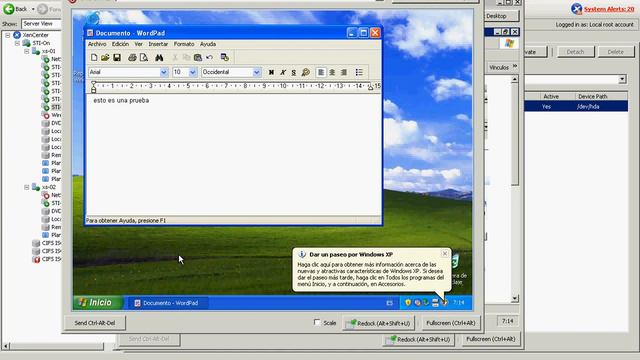Image resolution: width=640 pixels, height=360 pixels.
Task: Click the left indent marker on the ruler
Action: pos(93,87)
